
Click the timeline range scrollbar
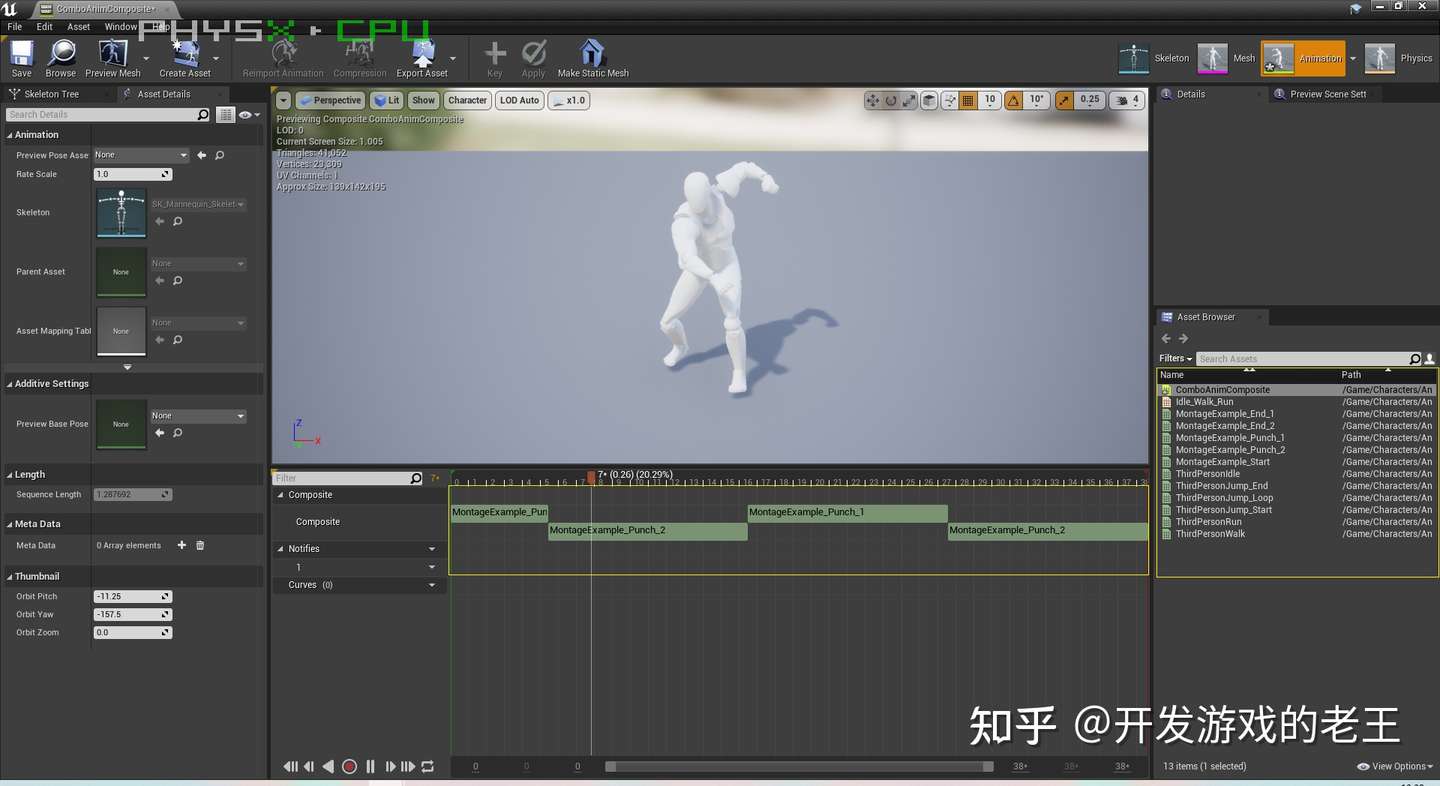point(799,767)
